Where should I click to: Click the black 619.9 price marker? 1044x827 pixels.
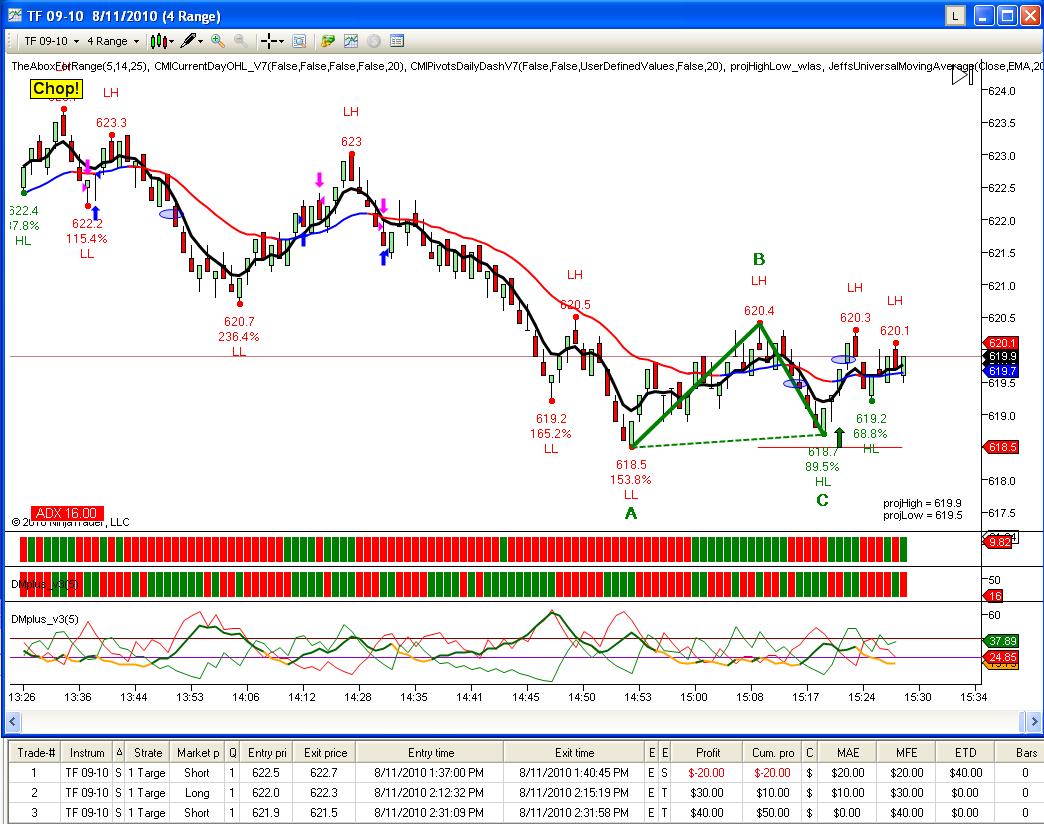1001,357
